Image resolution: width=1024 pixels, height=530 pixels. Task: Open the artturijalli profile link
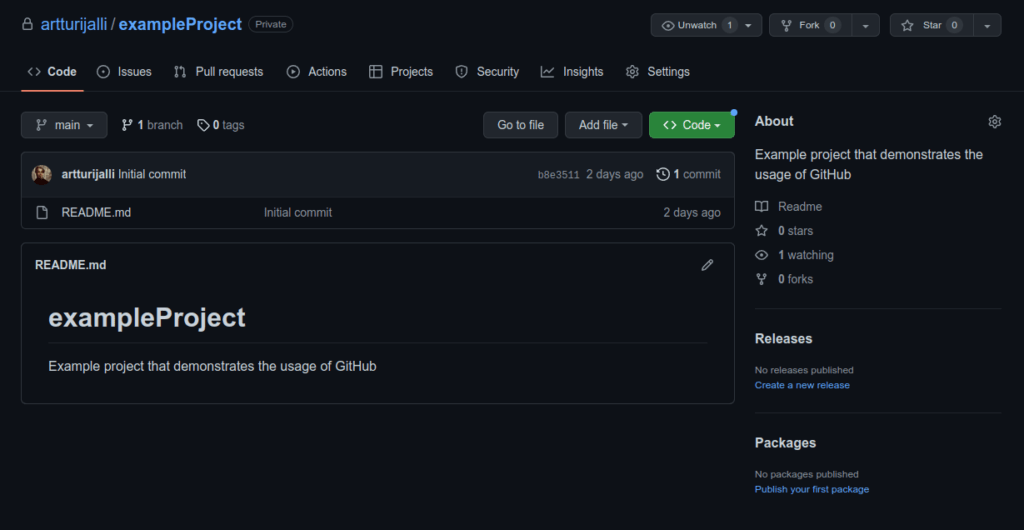pyautogui.click(x=74, y=25)
